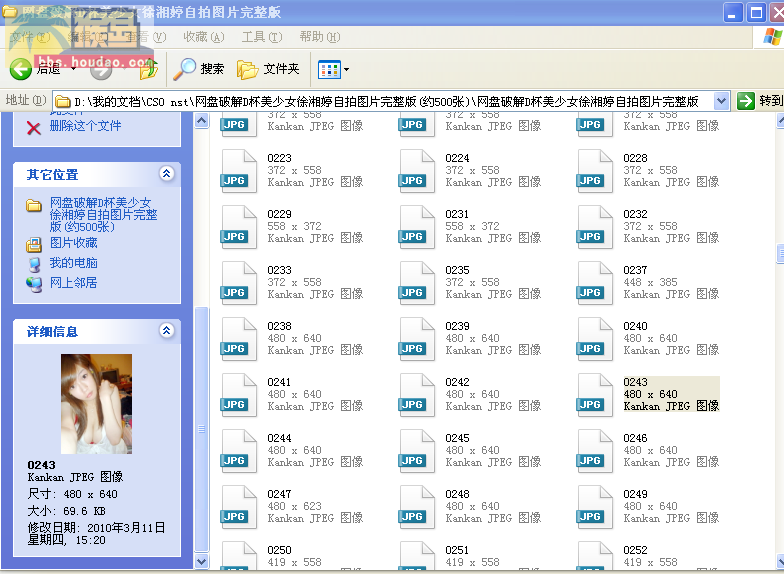Select the JPG file icon 0239
The width and height of the screenshot is (784, 574).
(x=417, y=339)
